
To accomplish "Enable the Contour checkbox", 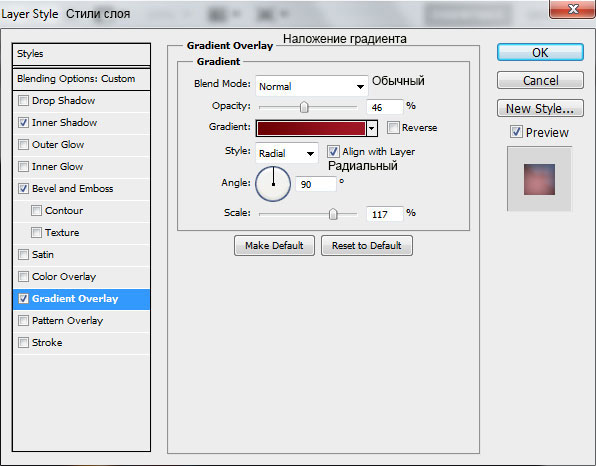I will 36,211.
